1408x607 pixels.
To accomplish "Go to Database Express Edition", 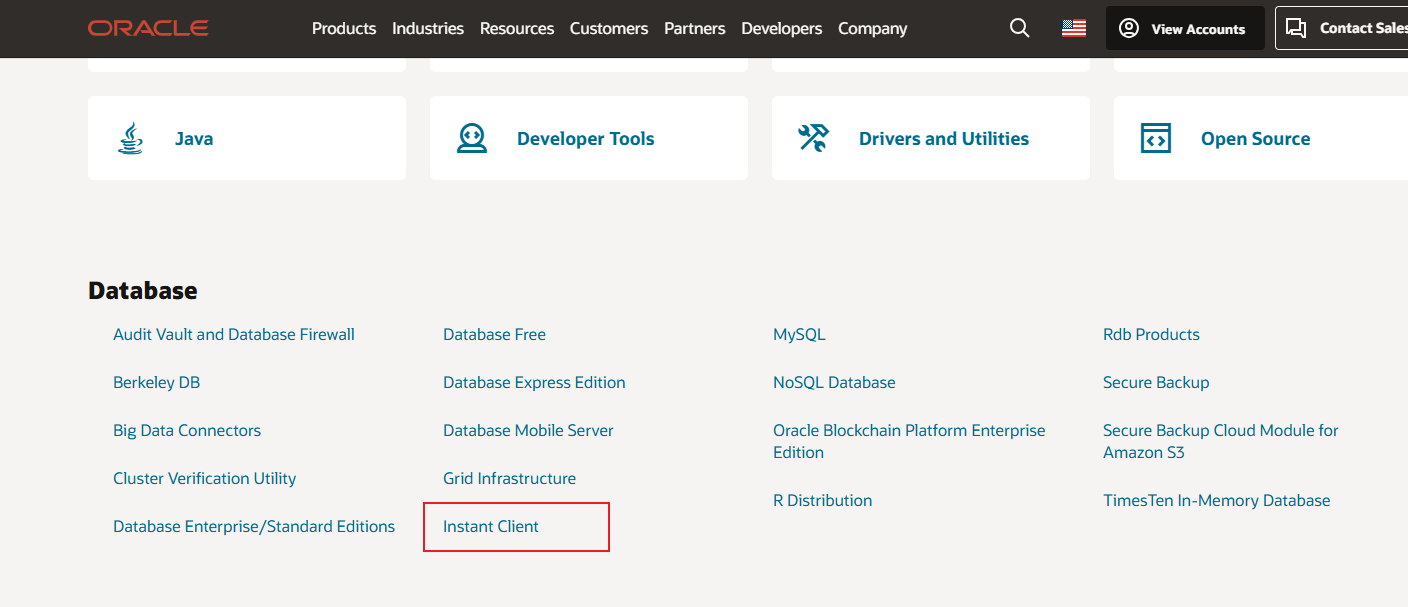I will [x=534, y=382].
